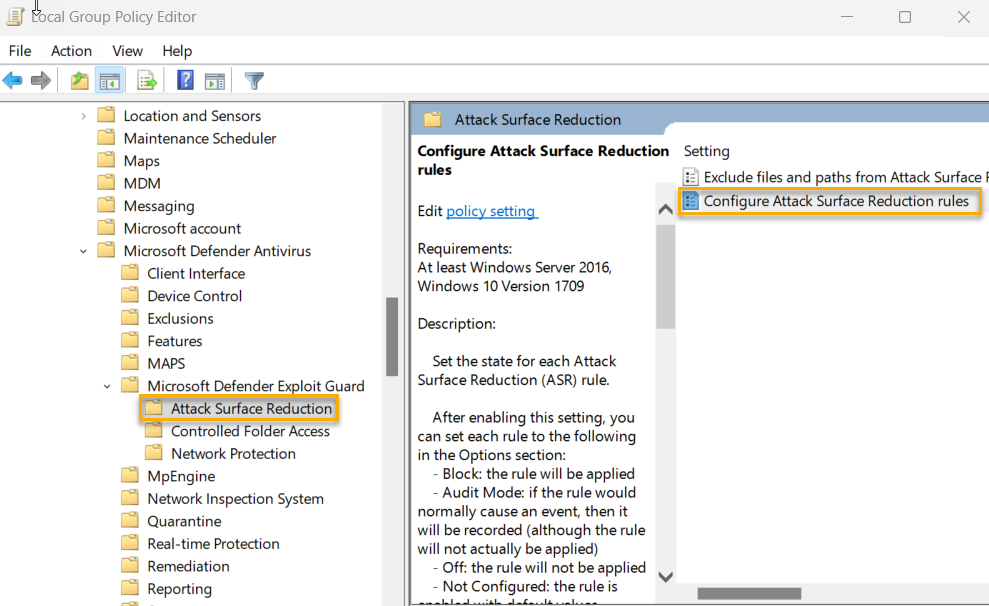989x606 pixels.
Task: Collapse the Microsoft Defender Antivirus node
Action: click(83, 250)
